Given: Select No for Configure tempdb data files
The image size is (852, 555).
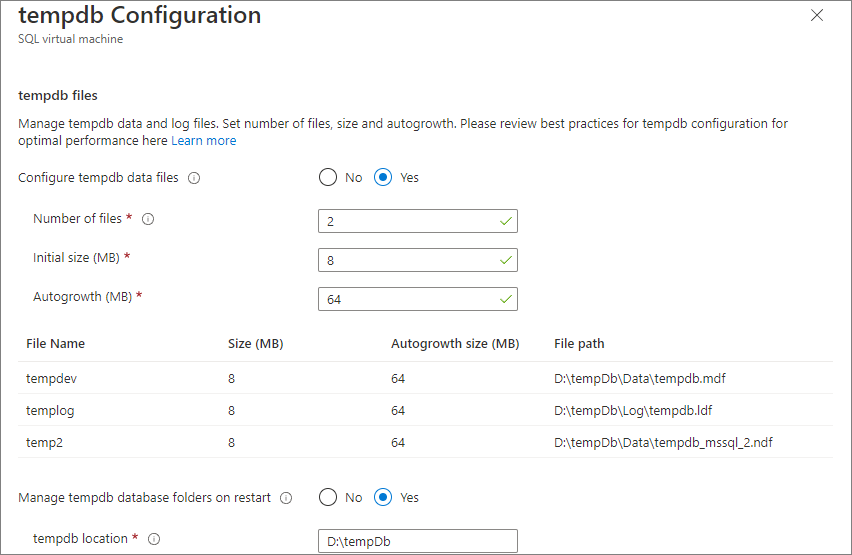Looking at the screenshot, I should (x=329, y=178).
